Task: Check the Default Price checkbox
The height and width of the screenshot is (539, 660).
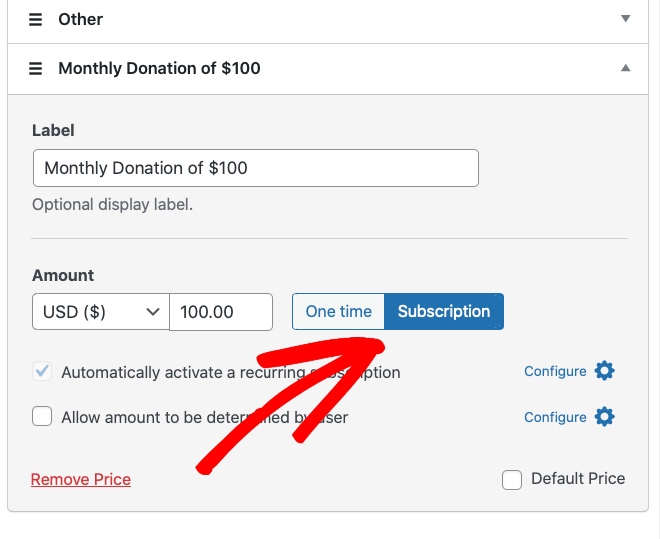Action: 512,480
